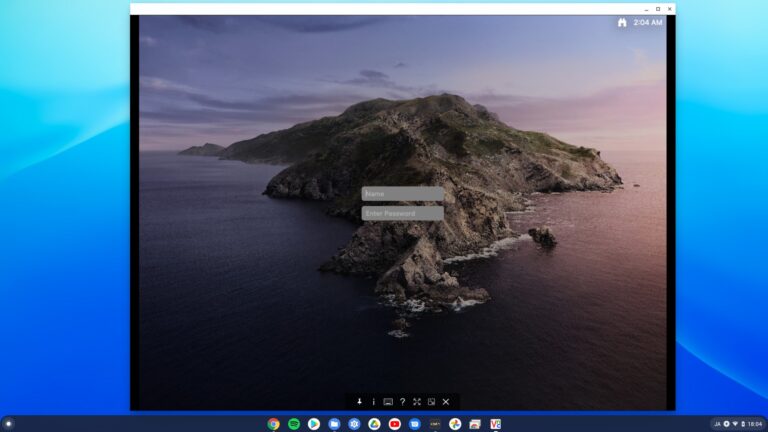Open the ChromeOS launcher button

pos(8,424)
